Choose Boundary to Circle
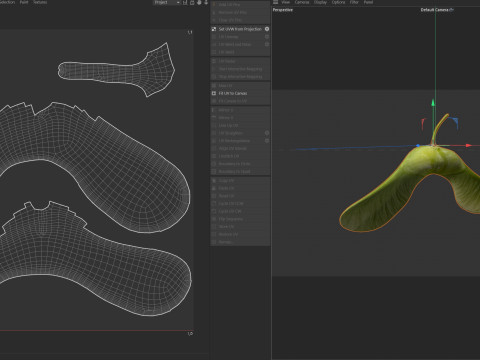This screenshot has width=480, height=360. pyautogui.click(x=234, y=164)
